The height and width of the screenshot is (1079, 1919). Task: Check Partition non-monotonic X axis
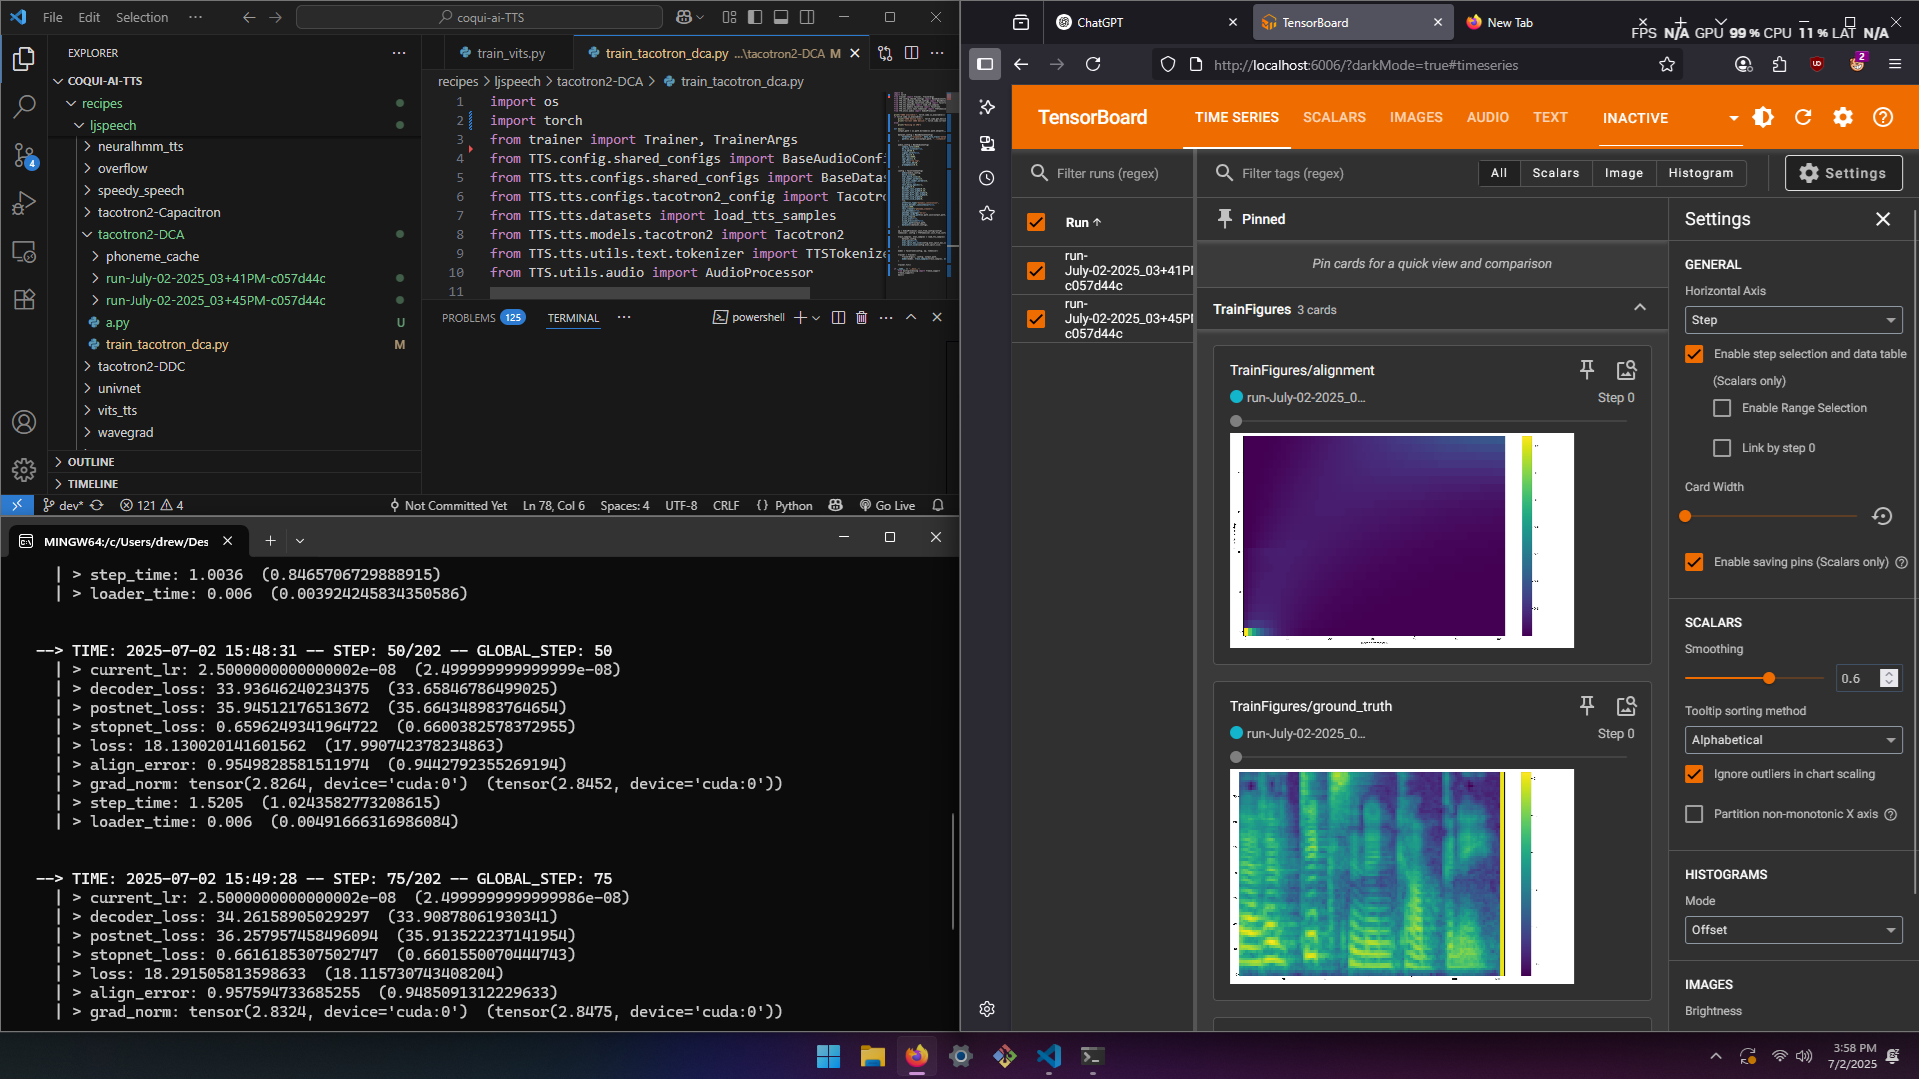[1694, 814]
